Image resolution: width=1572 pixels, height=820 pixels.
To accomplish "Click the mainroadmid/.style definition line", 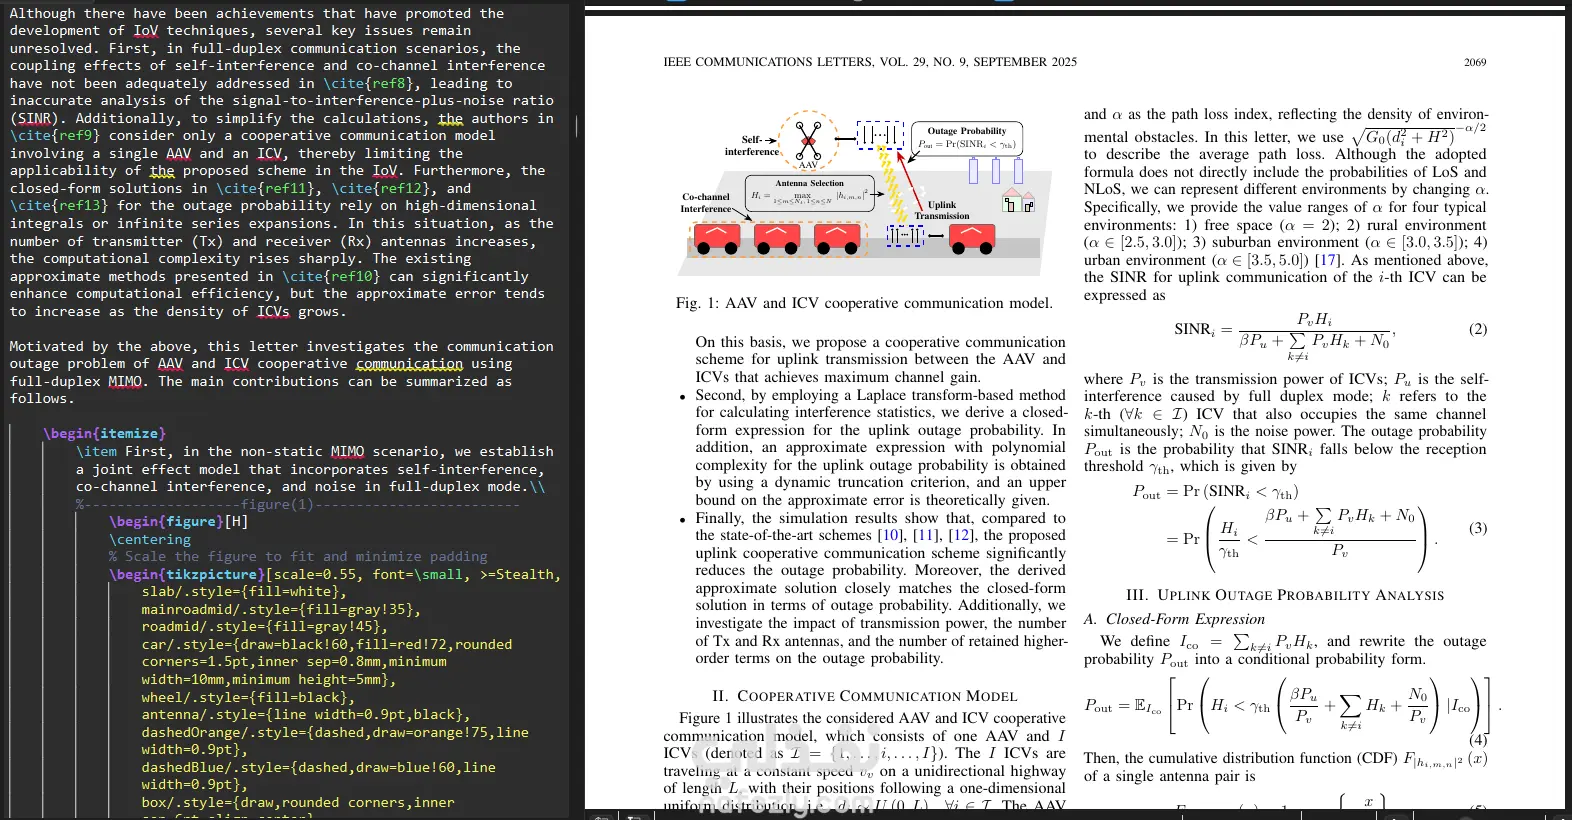I will (x=281, y=610).
